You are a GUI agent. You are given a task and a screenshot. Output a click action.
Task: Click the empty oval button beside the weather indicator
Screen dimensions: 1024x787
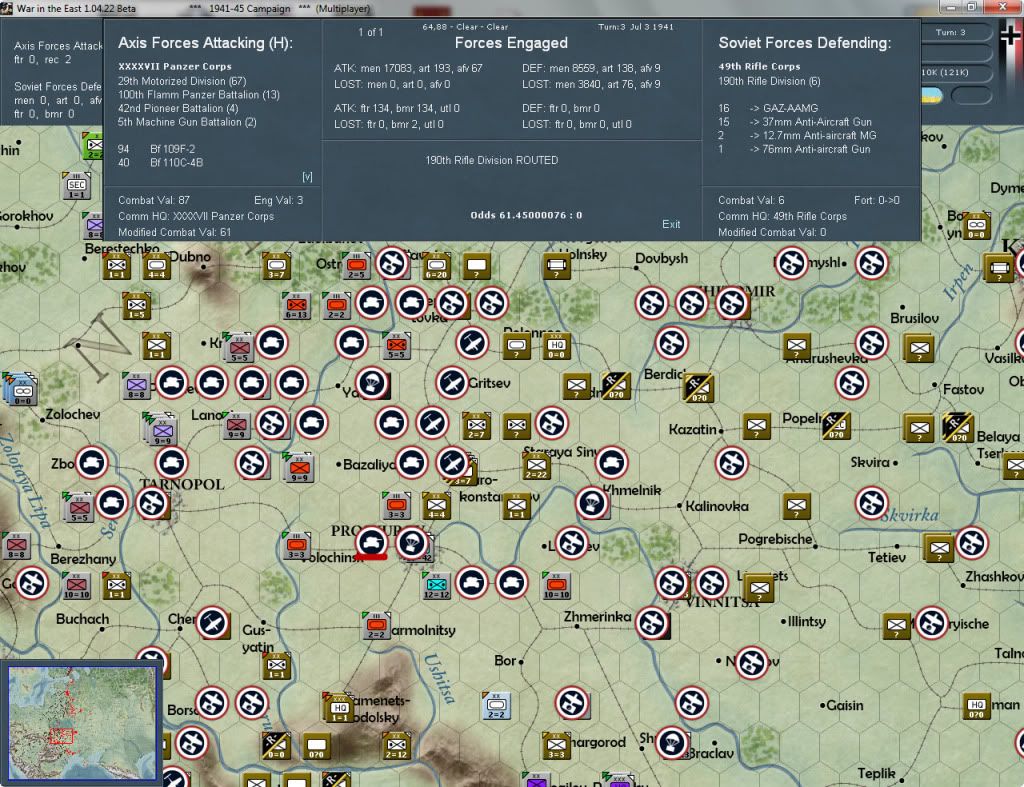(971, 96)
